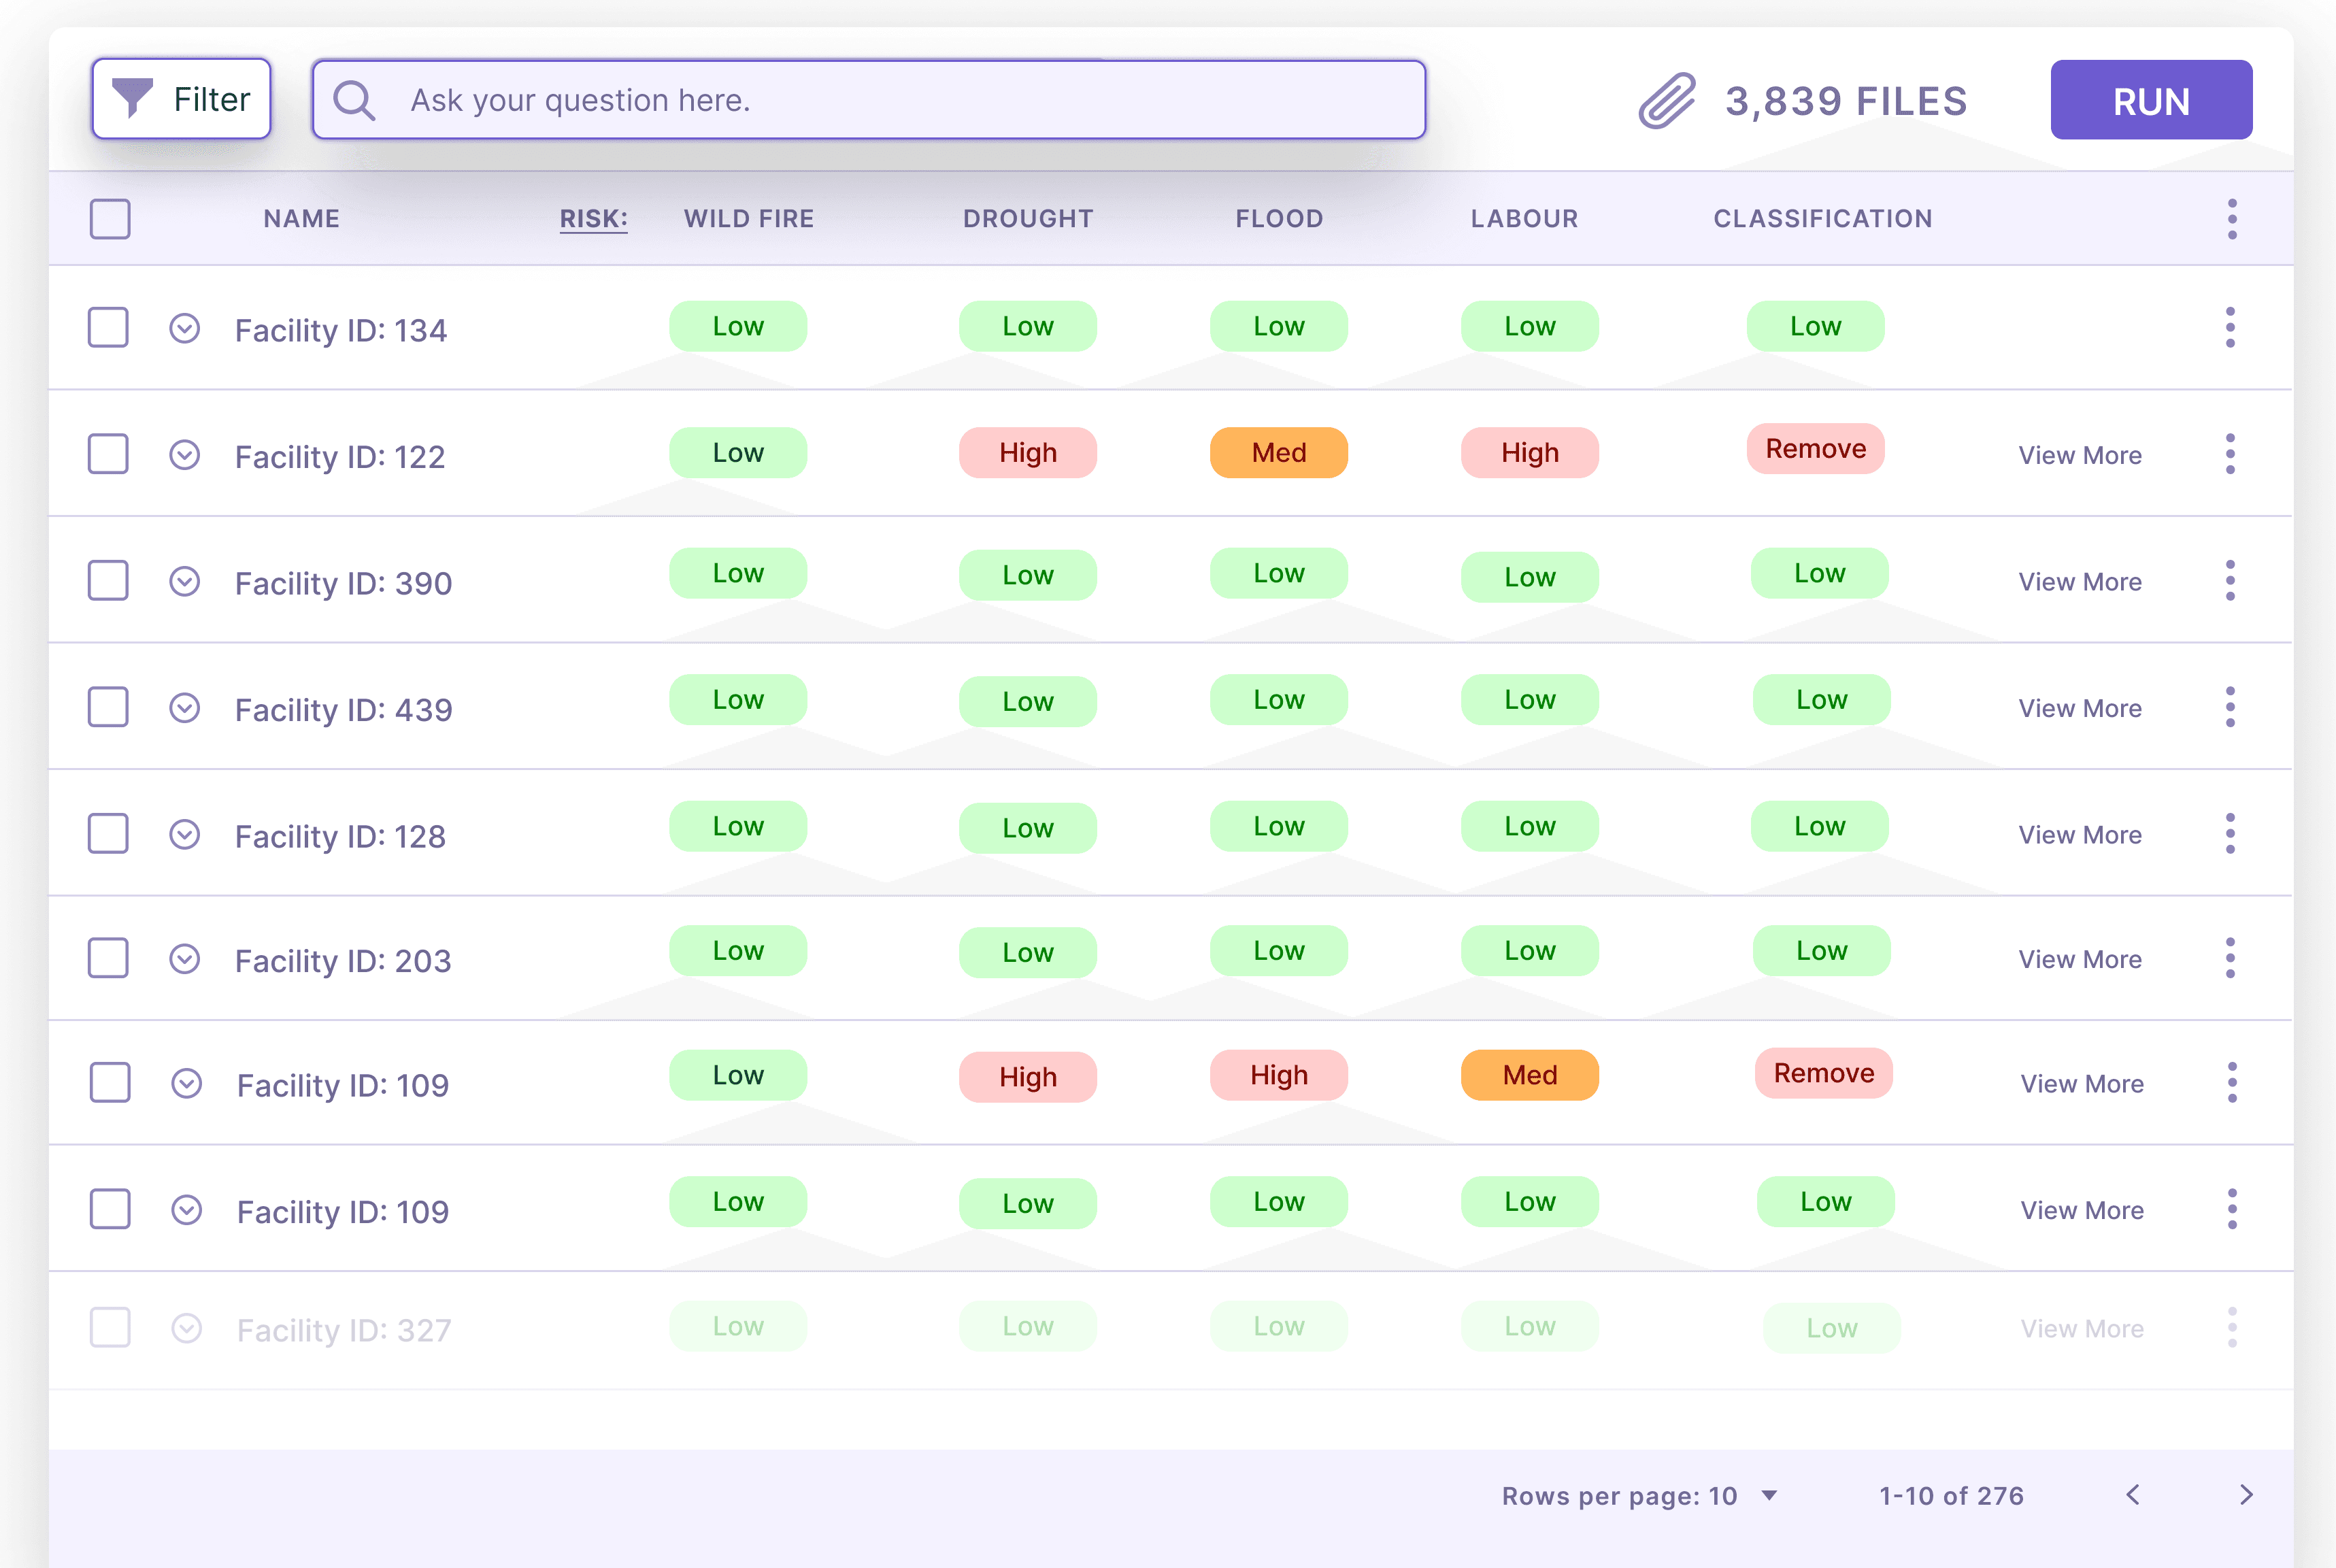This screenshot has height=1568, width=2336.
Task: Select checkbox for Facility ID: 203
Action: point(108,958)
